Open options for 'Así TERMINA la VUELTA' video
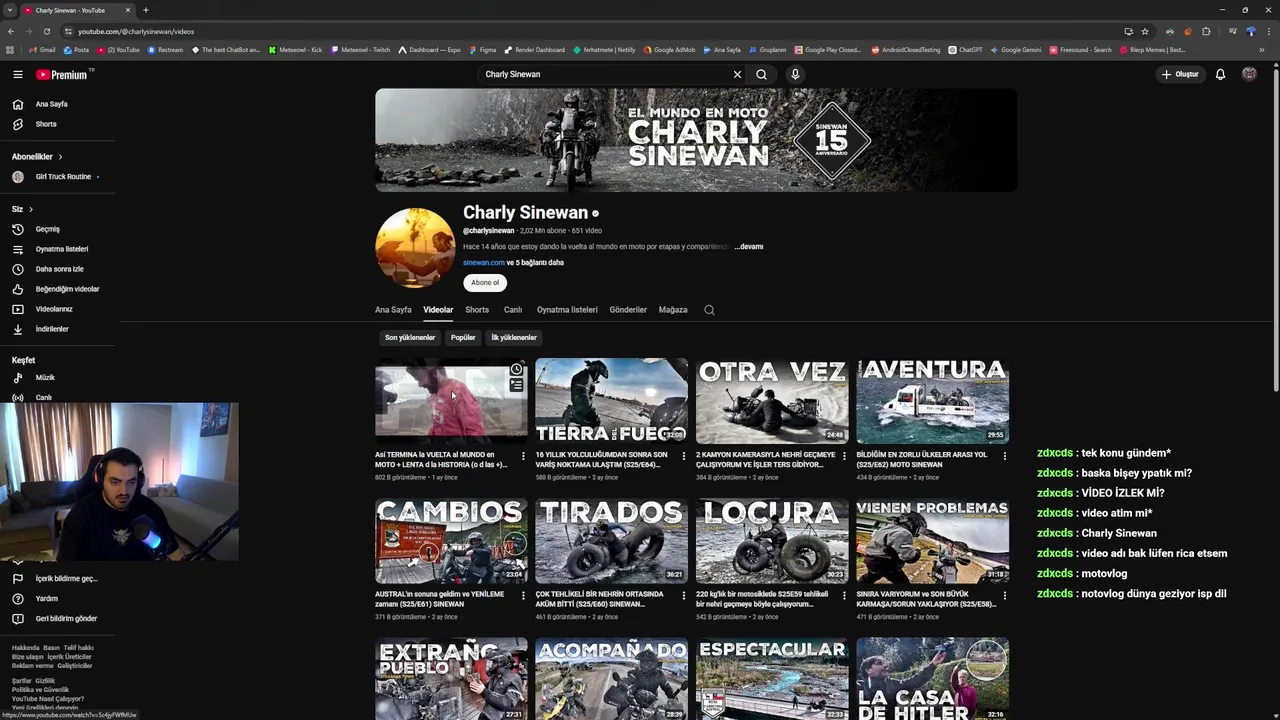This screenshot has width=1280, height=720. [523, 456]
